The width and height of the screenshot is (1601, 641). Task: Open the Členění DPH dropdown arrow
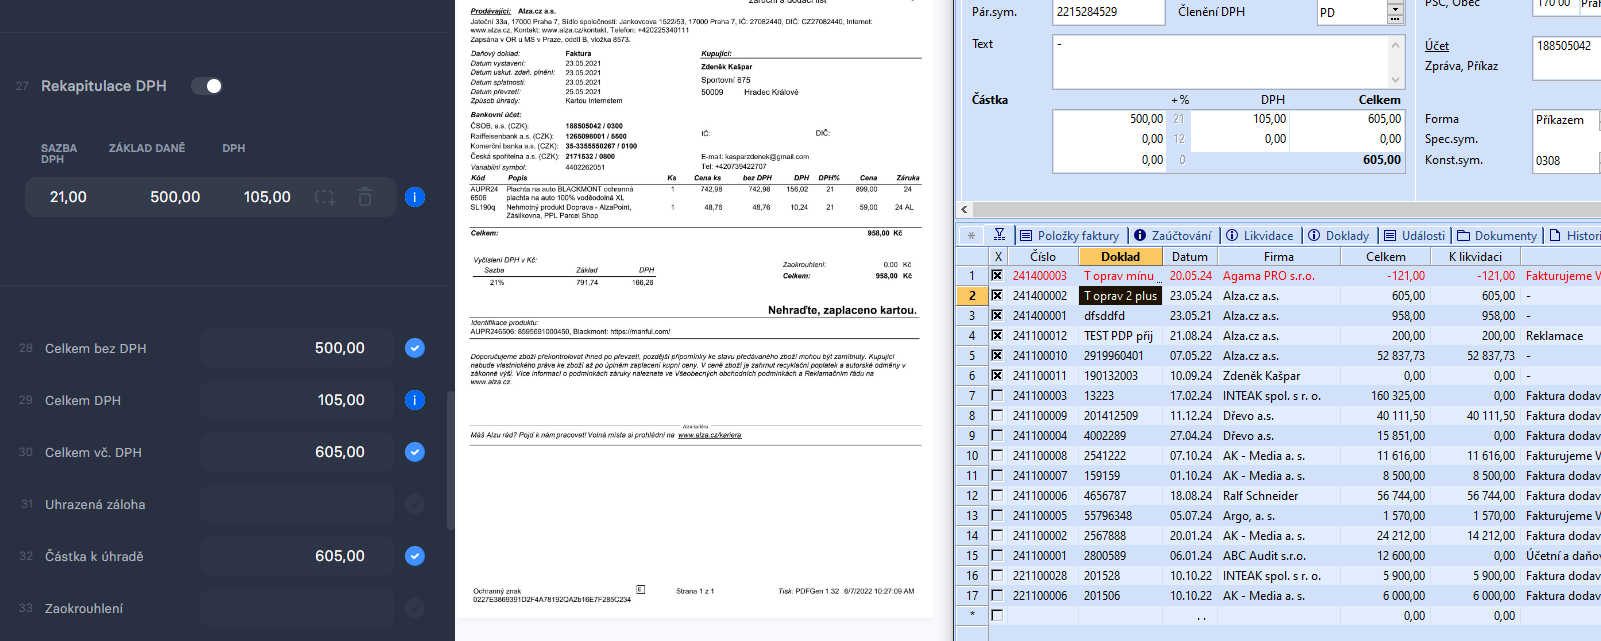click(x=1395, y=8)
